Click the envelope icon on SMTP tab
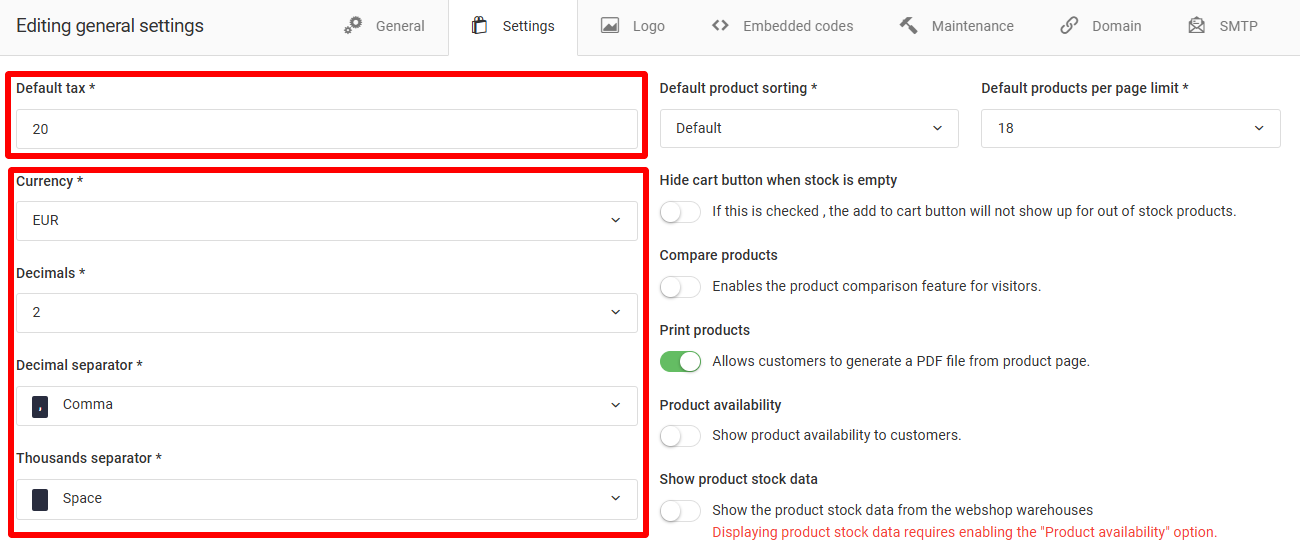Viewport: 1300px width, 552px height. pos(1196,26)
